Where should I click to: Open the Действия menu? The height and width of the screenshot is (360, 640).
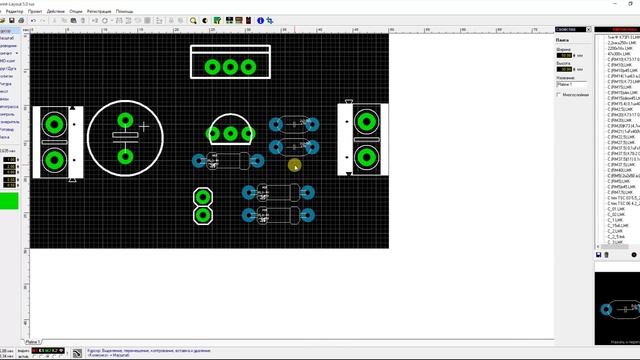point(56,11)
